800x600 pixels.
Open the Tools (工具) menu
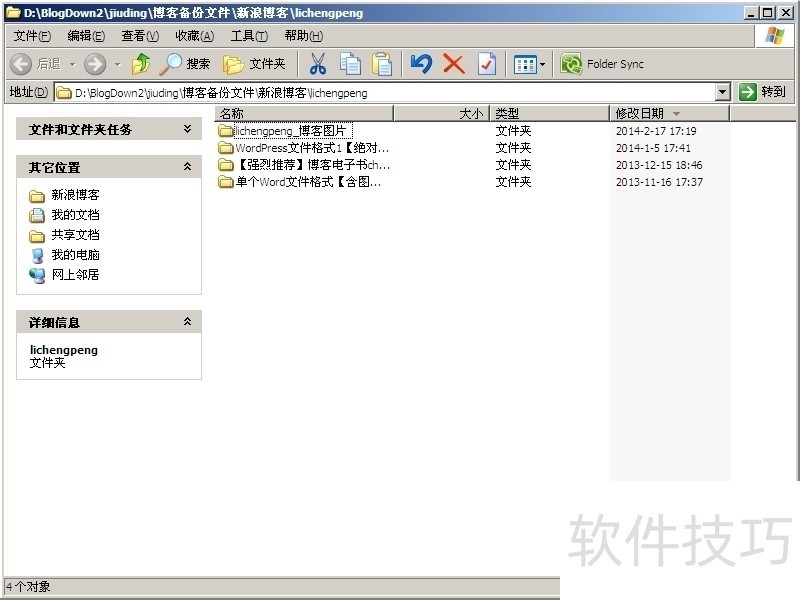point(248,36)
